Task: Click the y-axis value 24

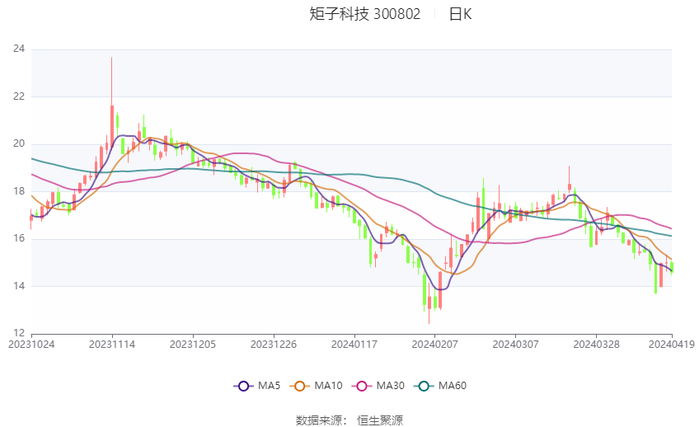Action: [x=18, y=49]
